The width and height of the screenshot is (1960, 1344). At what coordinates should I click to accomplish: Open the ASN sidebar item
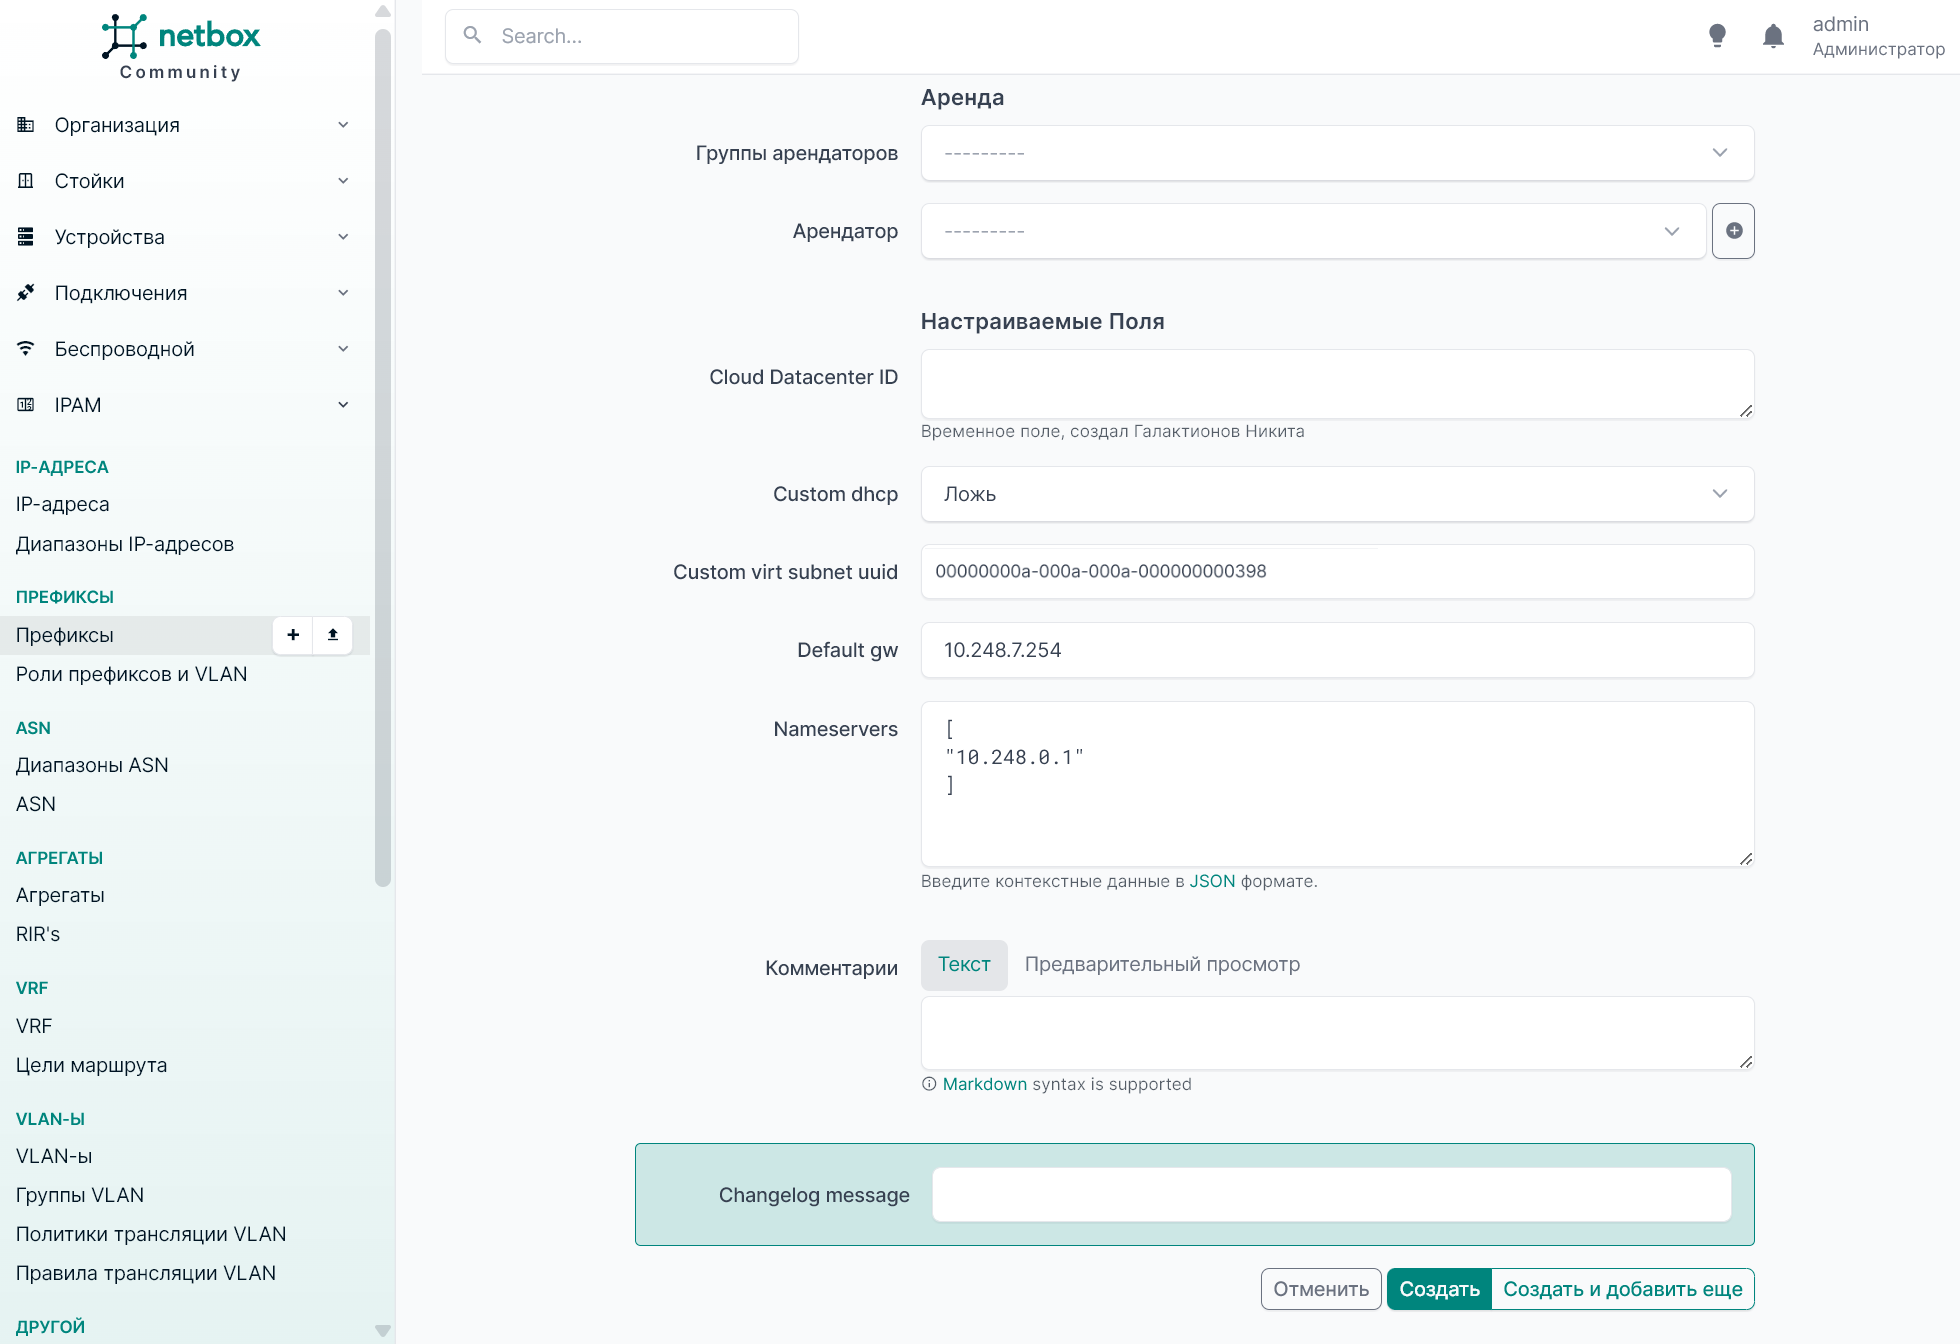36,804
